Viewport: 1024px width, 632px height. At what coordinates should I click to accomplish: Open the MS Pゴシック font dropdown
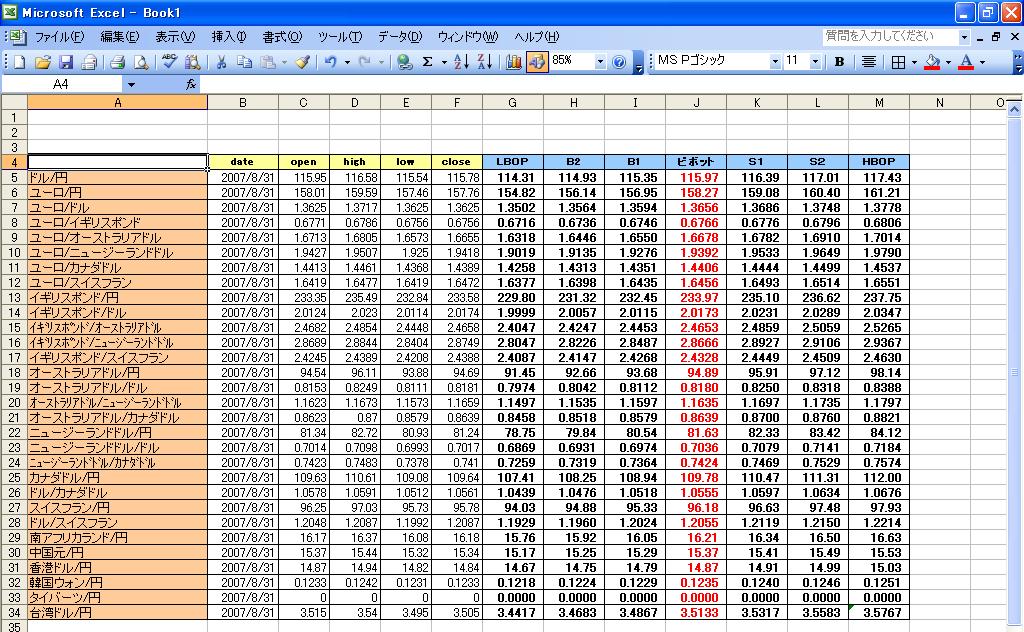tap(775, 62)
